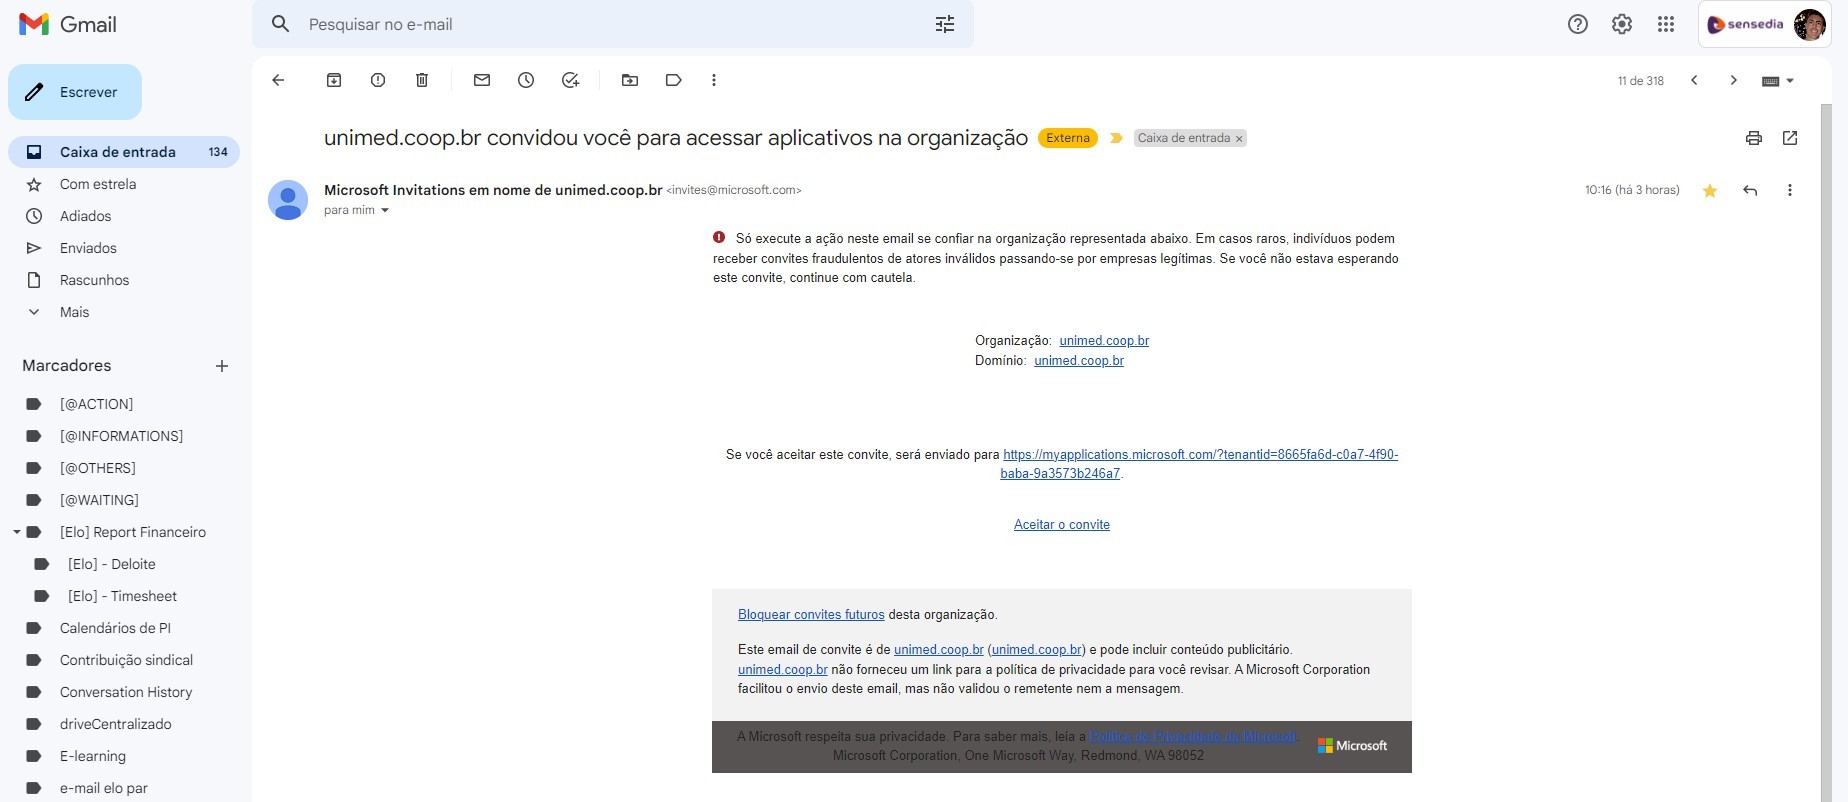The image size is (1848, 802).
Task: Open the email in a new window
Action: click(1790, 138)
